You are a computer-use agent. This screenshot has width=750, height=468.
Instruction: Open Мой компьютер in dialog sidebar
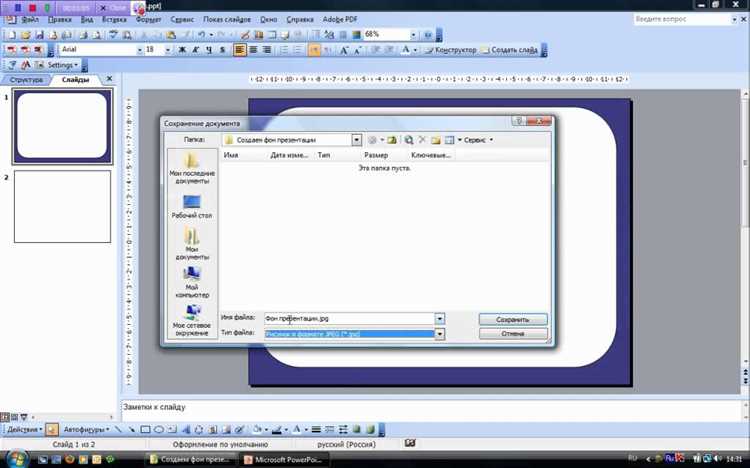[192, 282]
